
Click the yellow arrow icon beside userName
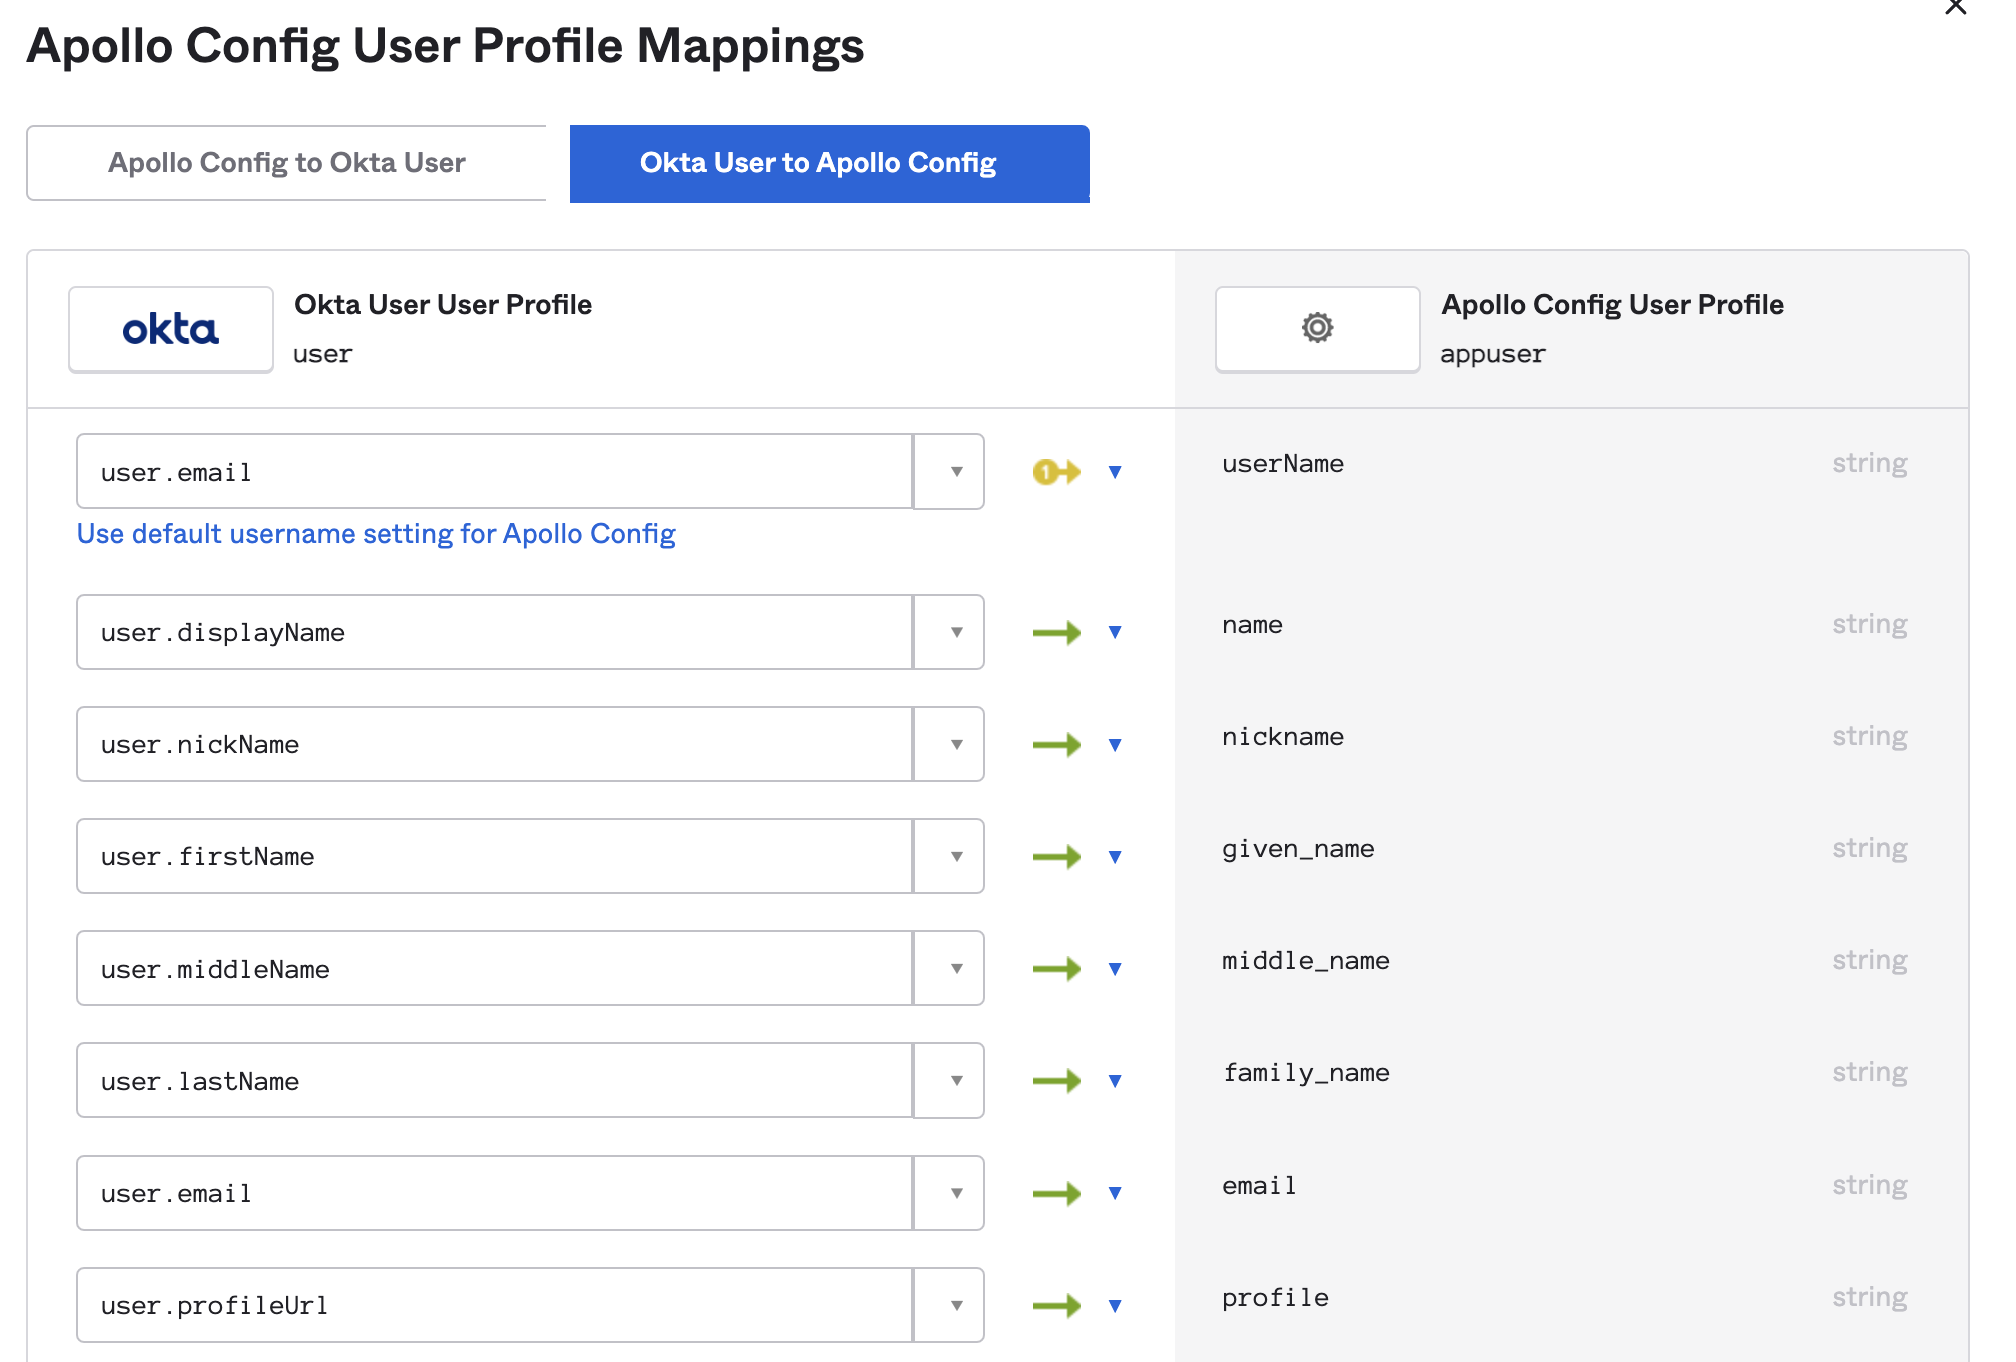tap(1056, 471)
